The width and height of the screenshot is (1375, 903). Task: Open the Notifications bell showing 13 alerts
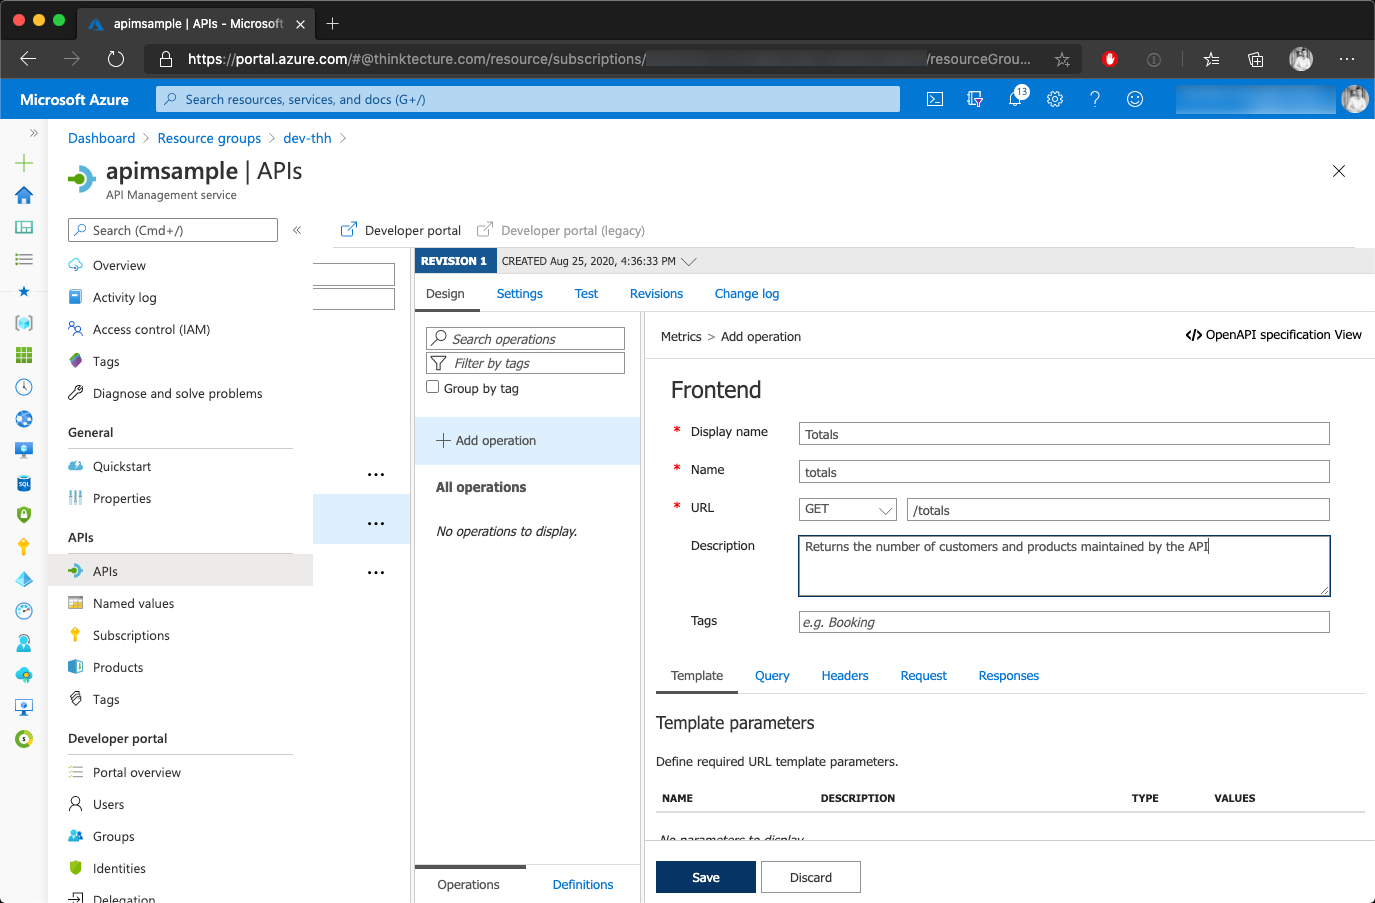click(x=1015, y=98)
